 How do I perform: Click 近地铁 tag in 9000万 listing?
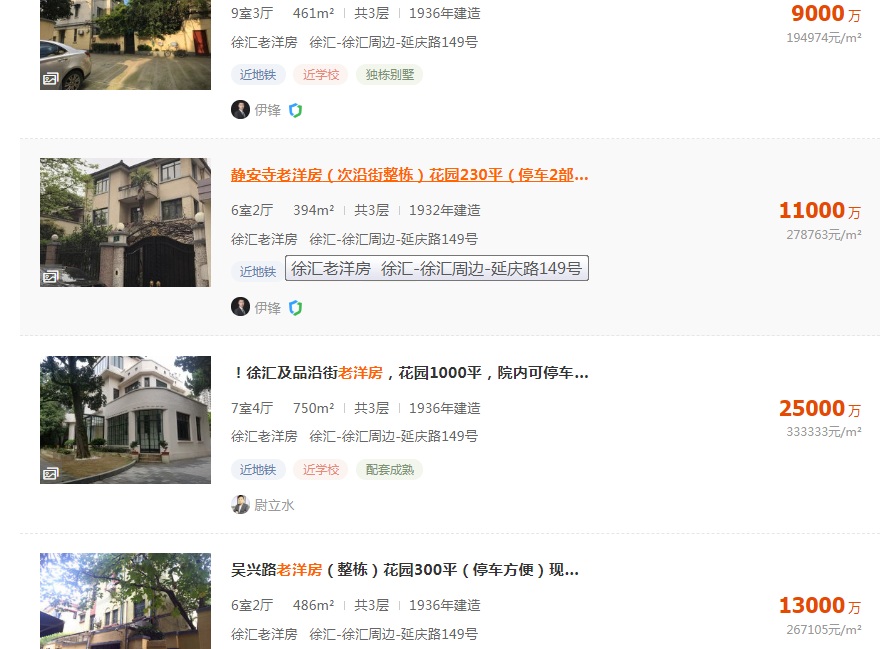[x=258, y=75]
